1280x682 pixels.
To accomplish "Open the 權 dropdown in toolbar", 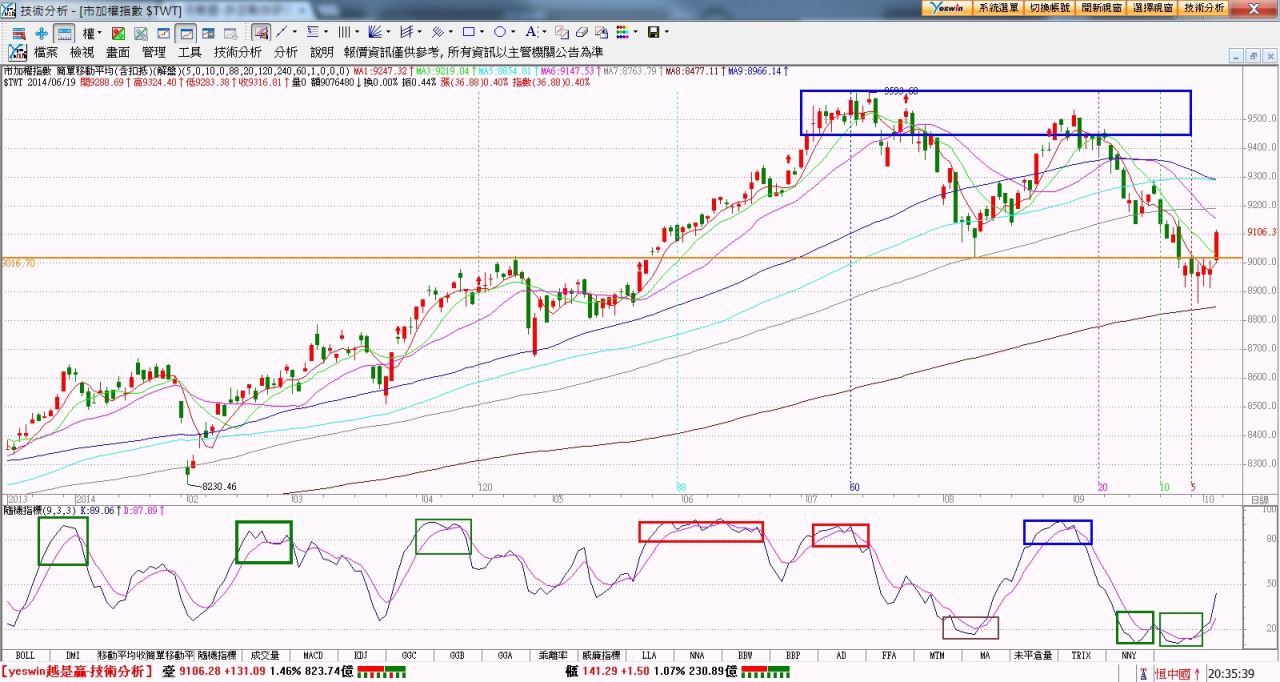I will pos(90,32).
